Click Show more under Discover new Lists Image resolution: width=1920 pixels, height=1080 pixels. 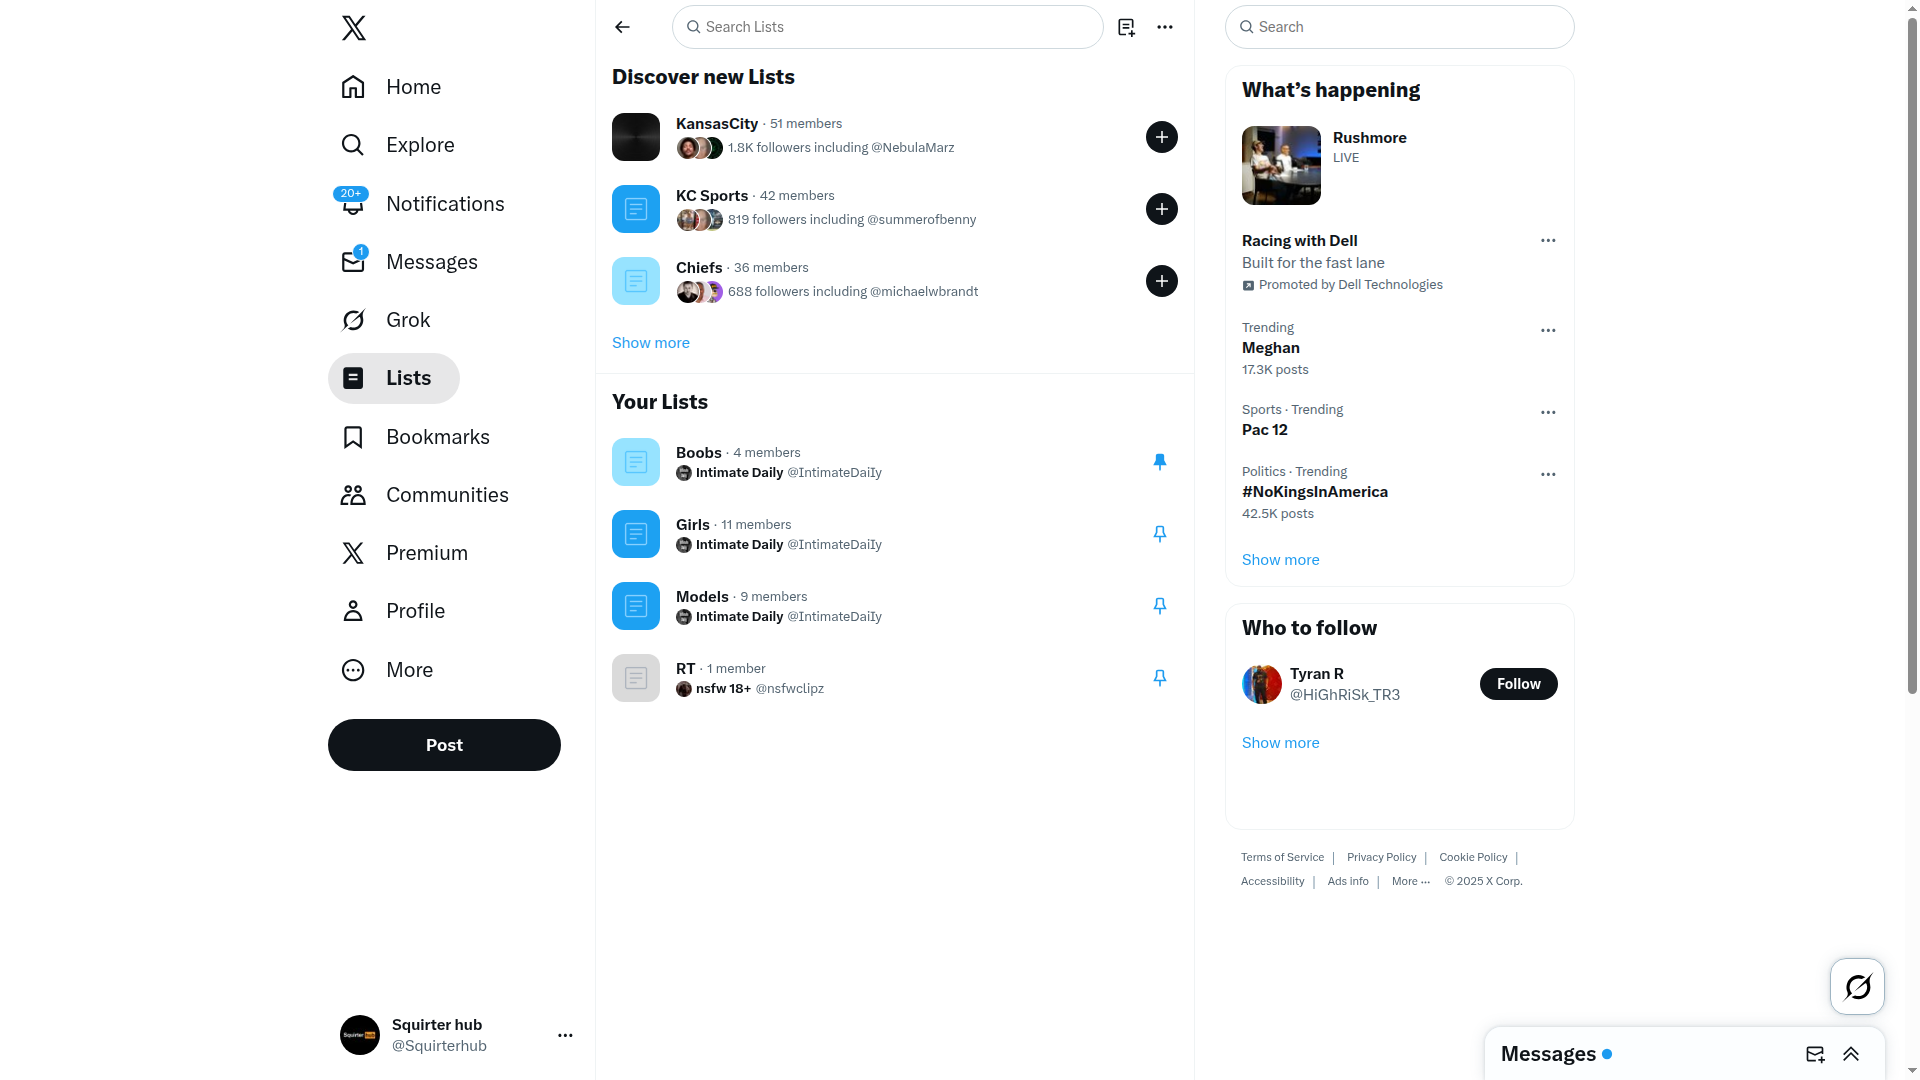coord(651,343)
